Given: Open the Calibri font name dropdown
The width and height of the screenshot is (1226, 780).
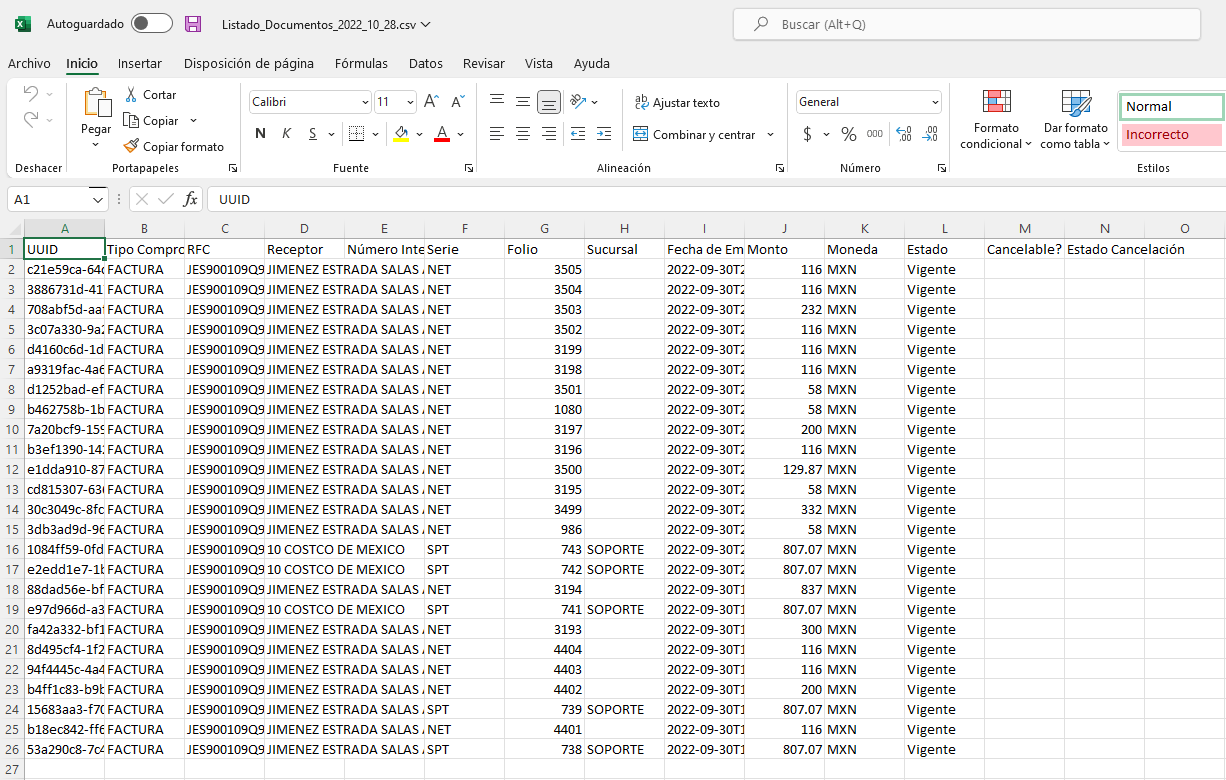Looking at the screenshot, I should 365,102.
